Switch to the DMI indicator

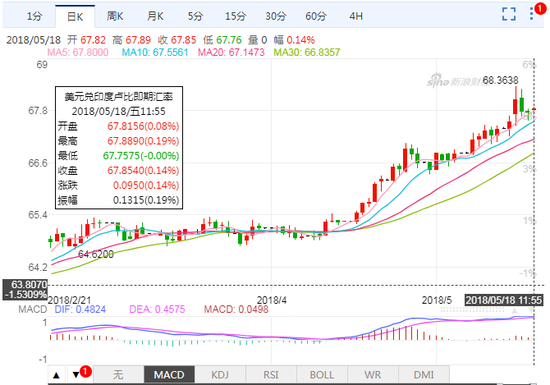click(x=424, y=375)
